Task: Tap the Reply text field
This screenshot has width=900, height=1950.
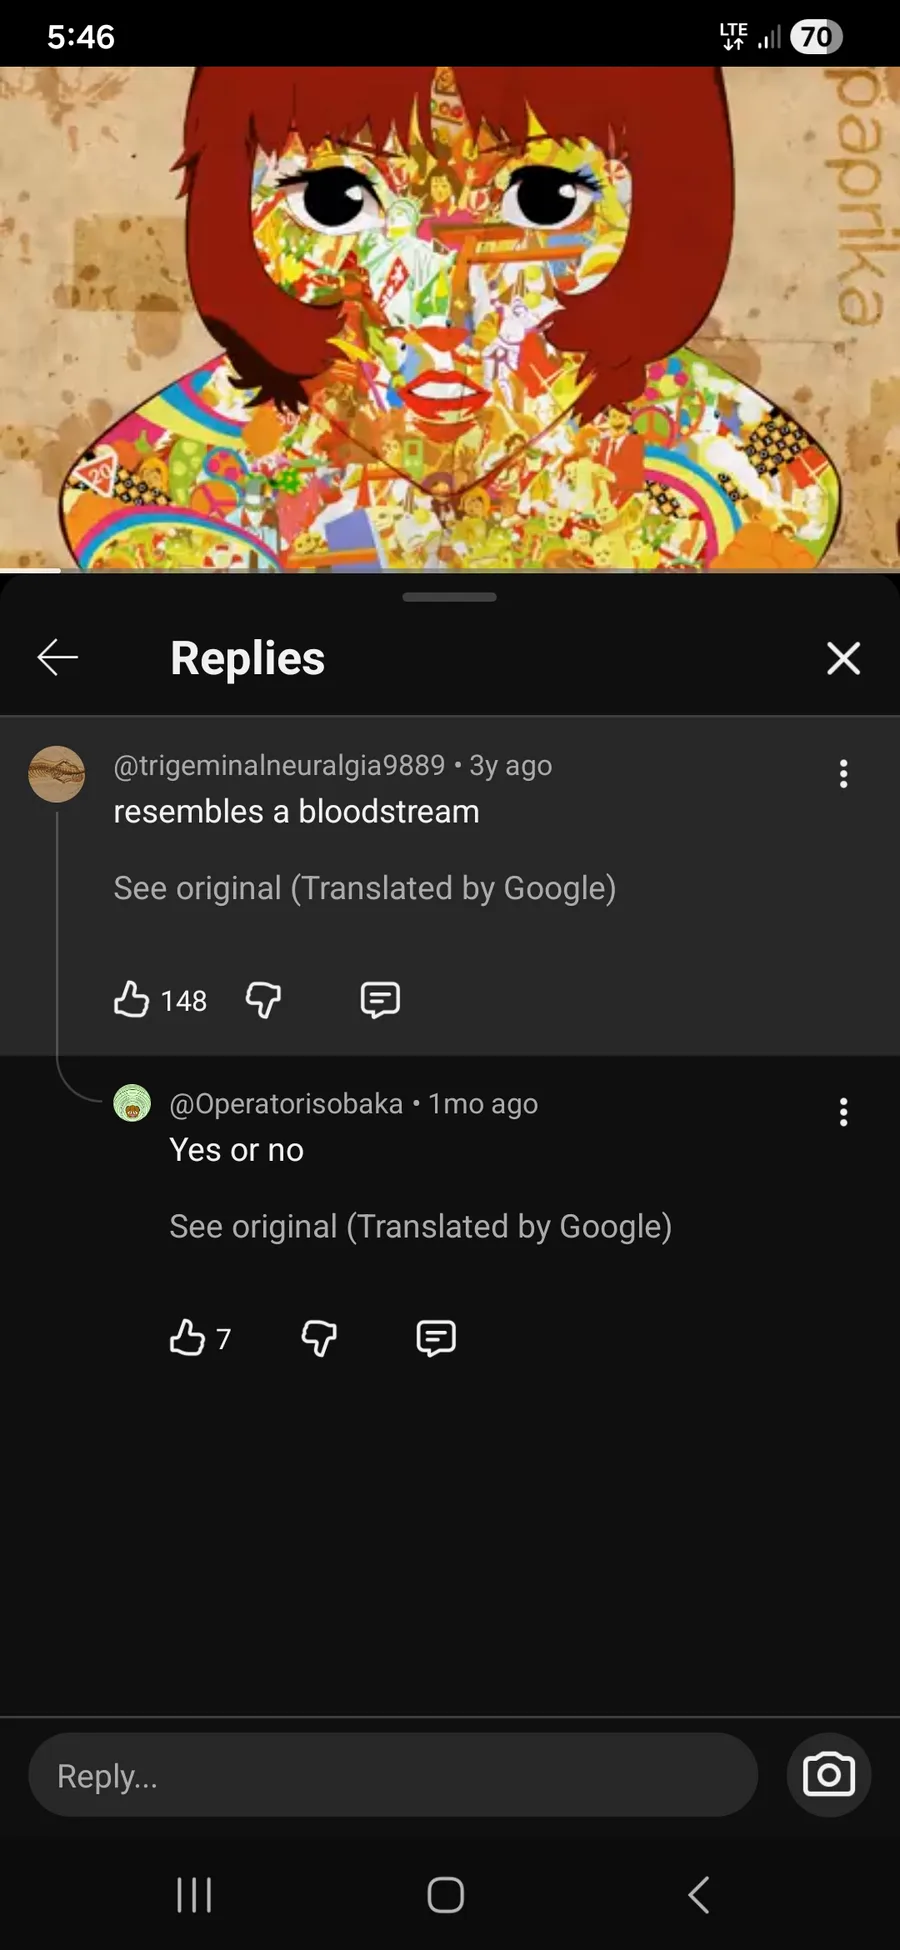Action: (x=392, y=1775)
